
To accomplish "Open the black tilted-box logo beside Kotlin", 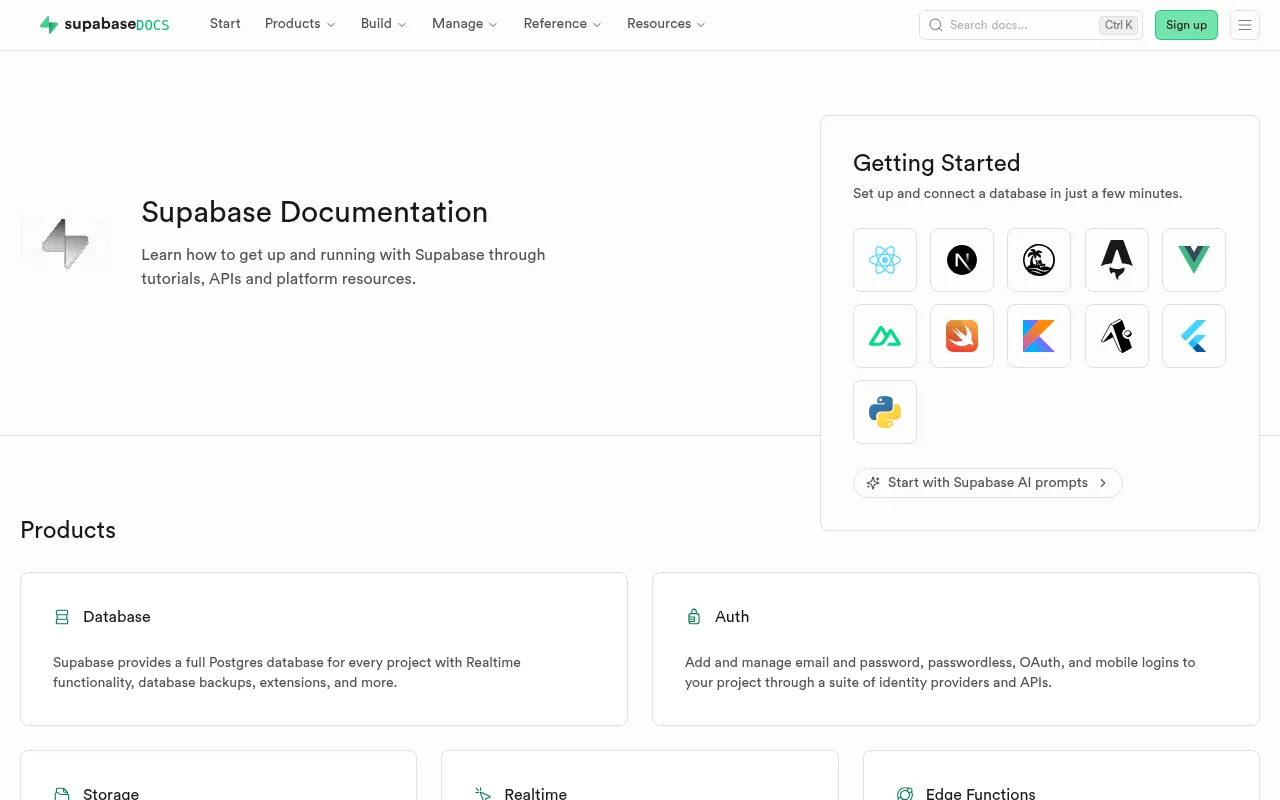I will [1117, 336].
